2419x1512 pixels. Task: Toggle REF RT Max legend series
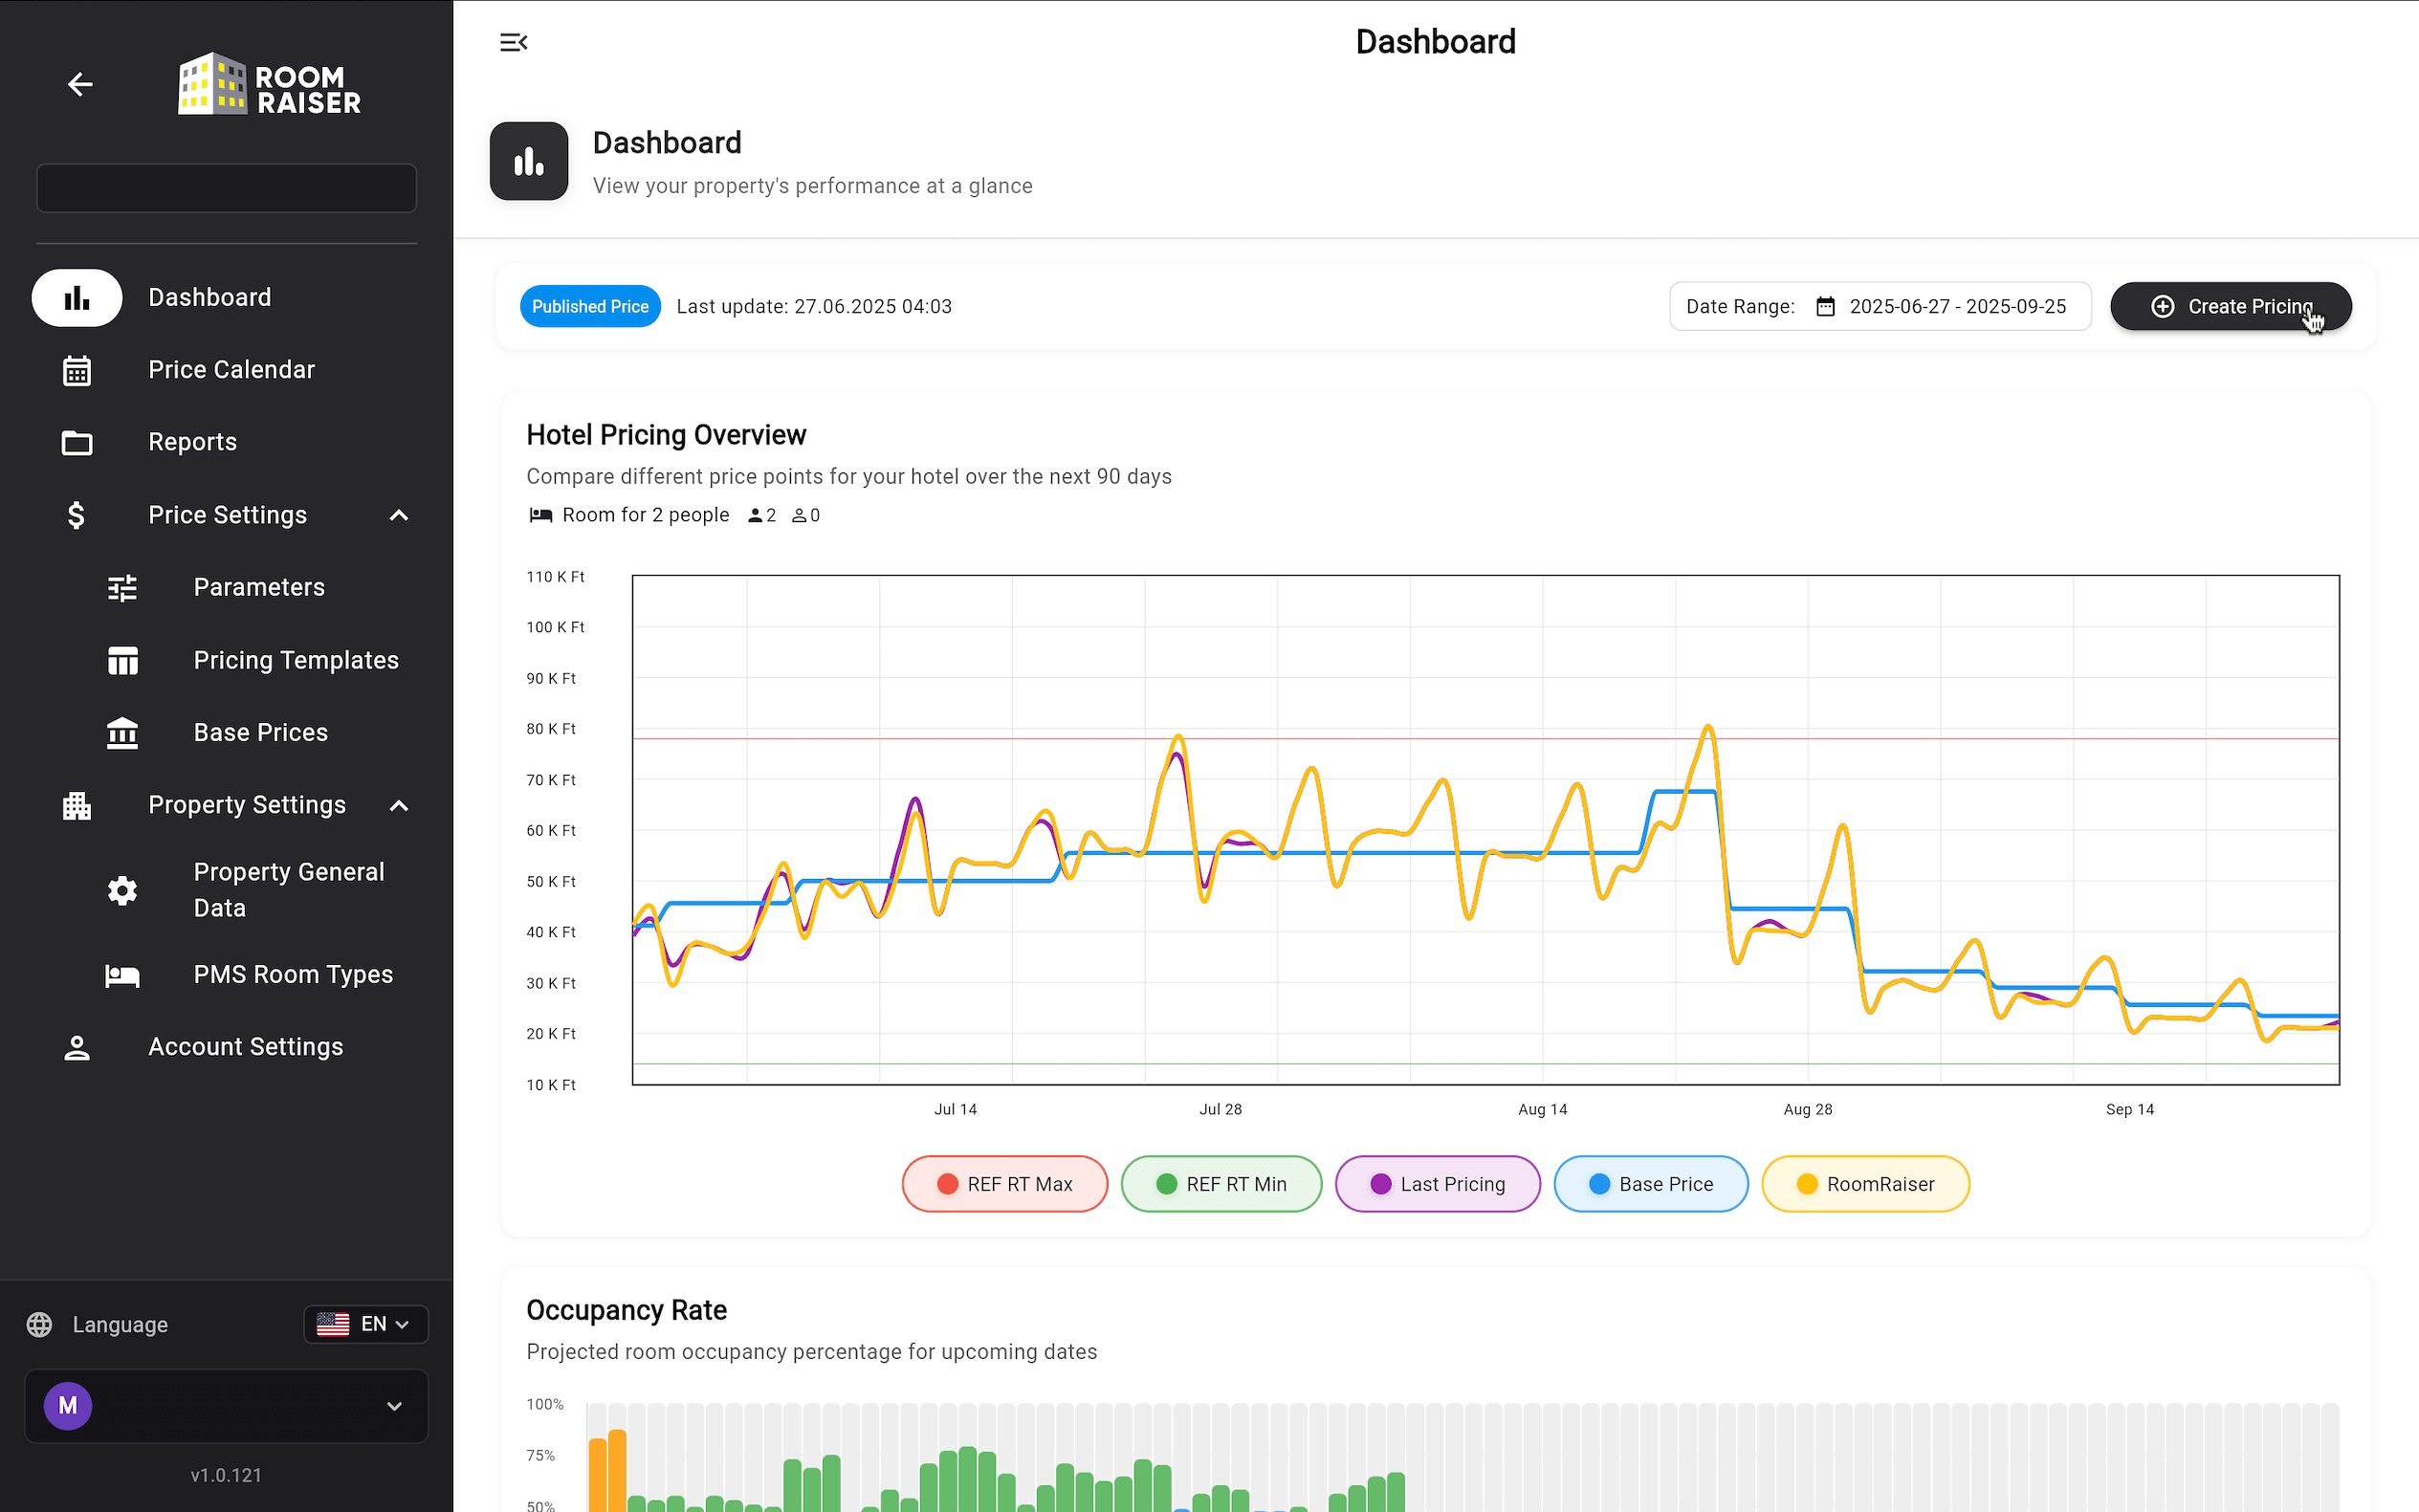pos(1004,1184)
